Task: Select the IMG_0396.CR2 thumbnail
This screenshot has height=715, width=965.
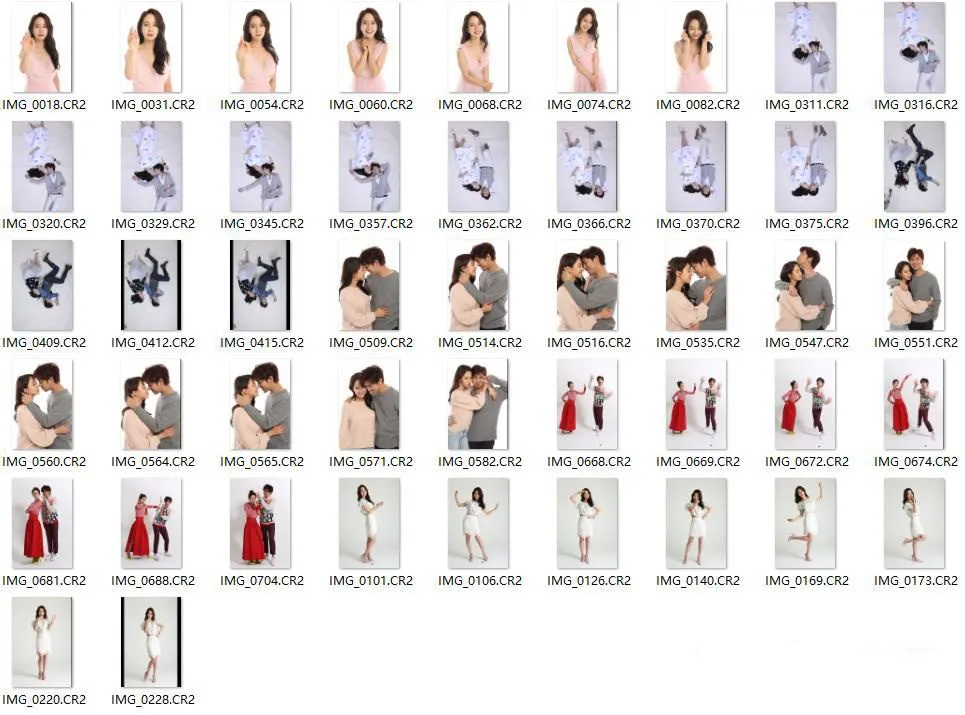Action: (914, 166)
